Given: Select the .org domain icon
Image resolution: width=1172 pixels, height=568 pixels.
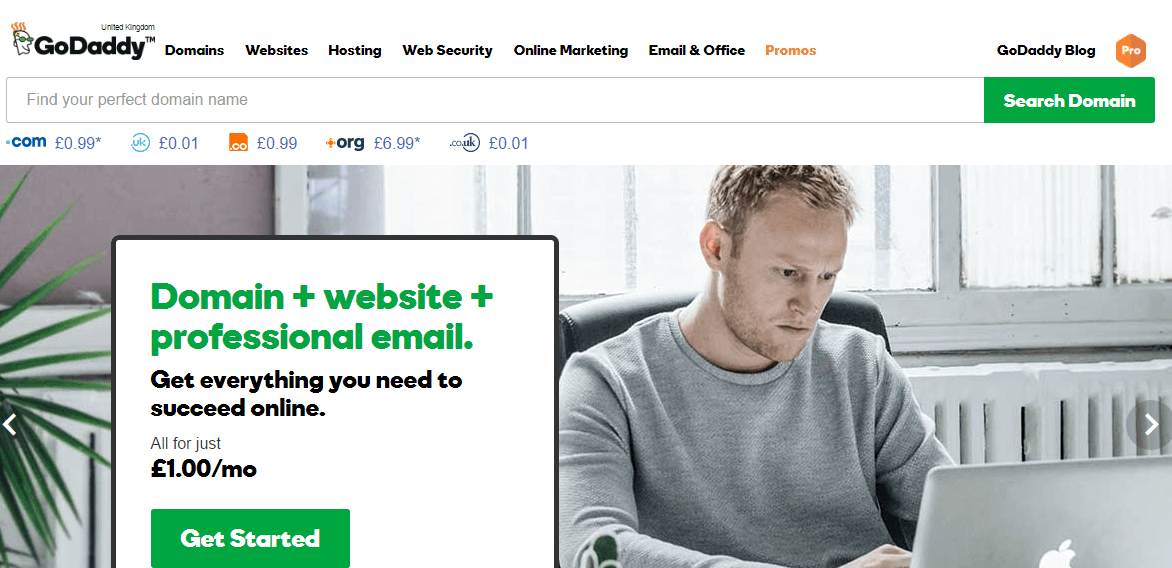Looking at the screenshot, I should click(345, 143).
